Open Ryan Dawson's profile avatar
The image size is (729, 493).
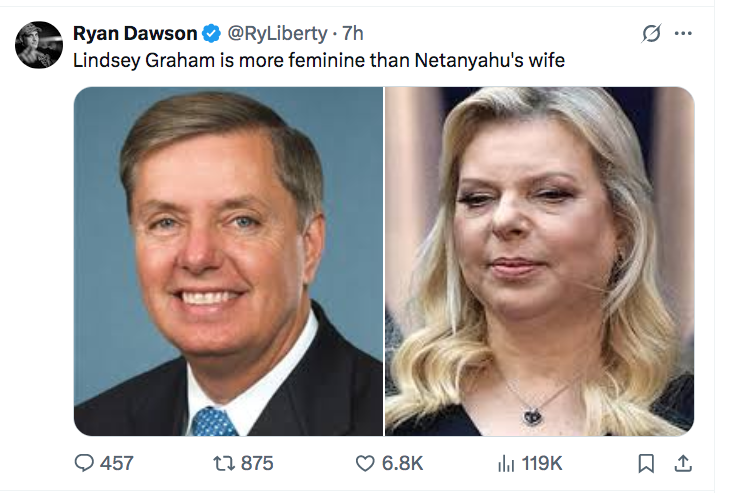click(39, 44)
